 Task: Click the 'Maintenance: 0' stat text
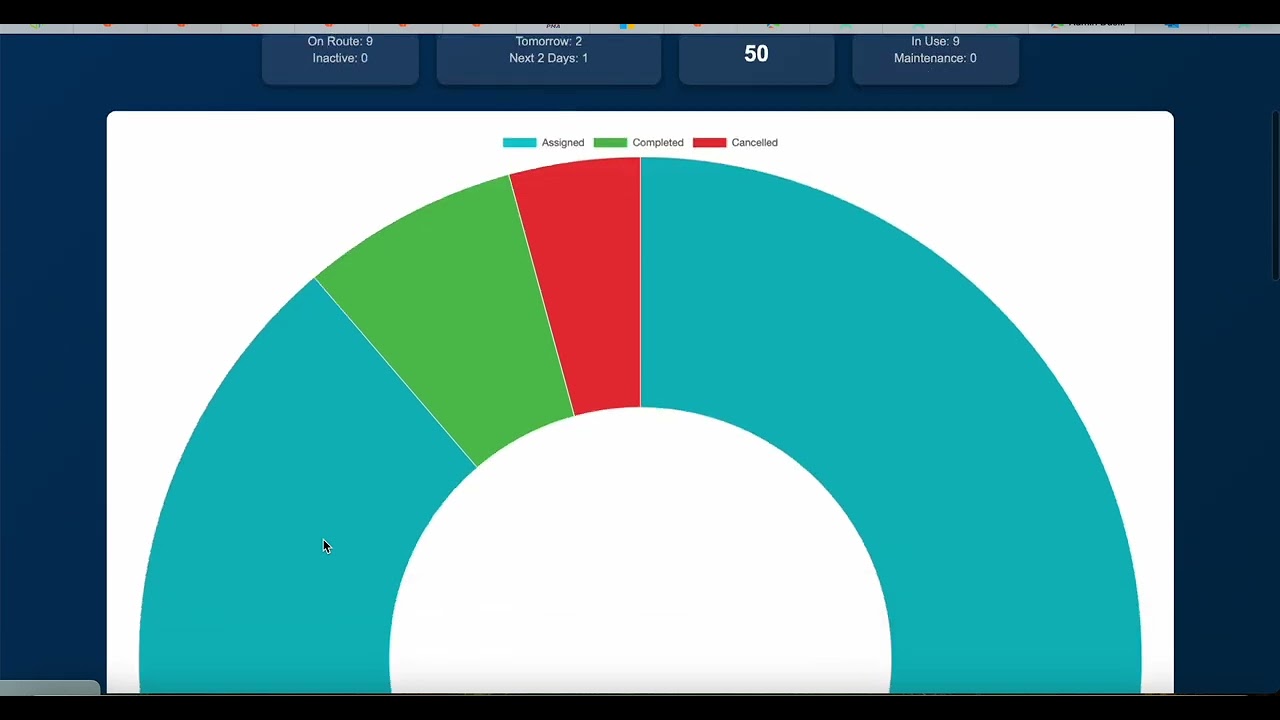click(935, 58)
